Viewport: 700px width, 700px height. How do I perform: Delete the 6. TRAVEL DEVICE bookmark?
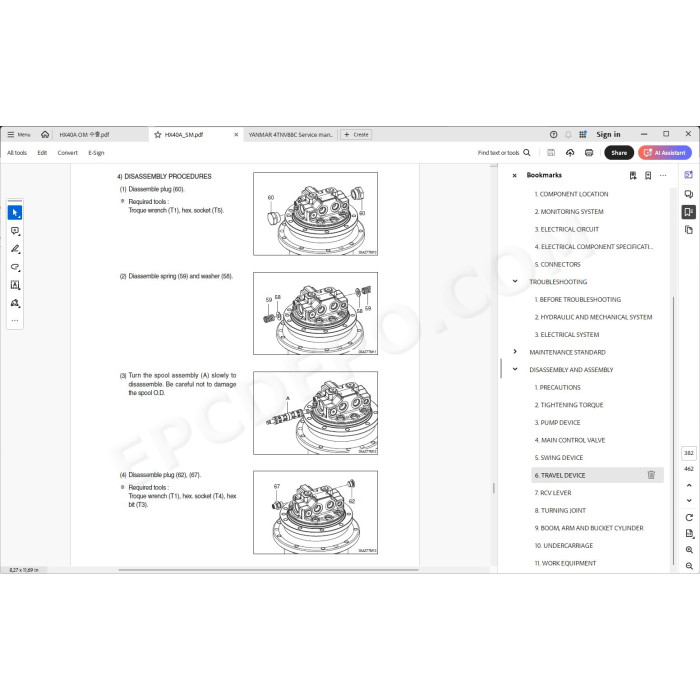point(651,475)
